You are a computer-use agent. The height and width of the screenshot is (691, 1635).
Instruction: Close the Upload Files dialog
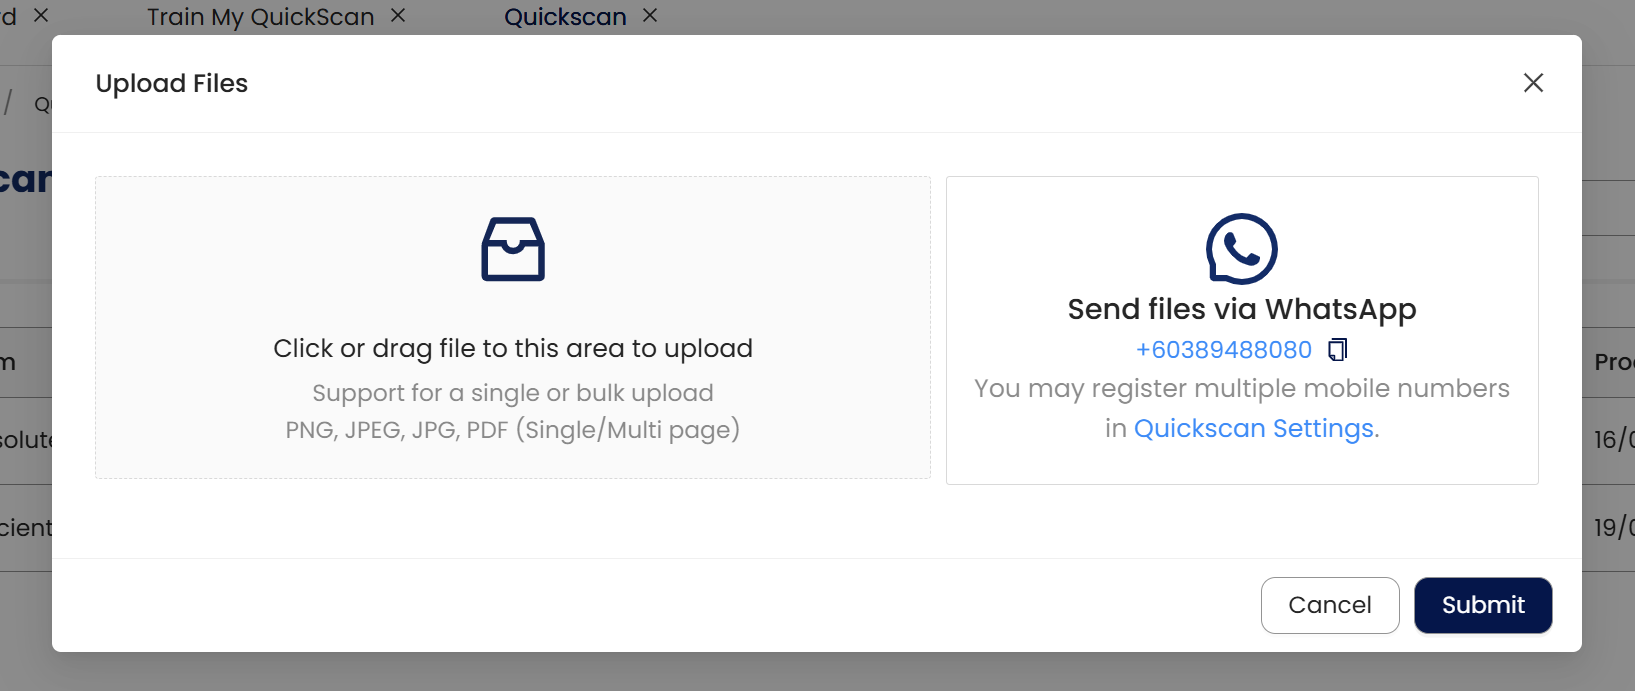1533,83
